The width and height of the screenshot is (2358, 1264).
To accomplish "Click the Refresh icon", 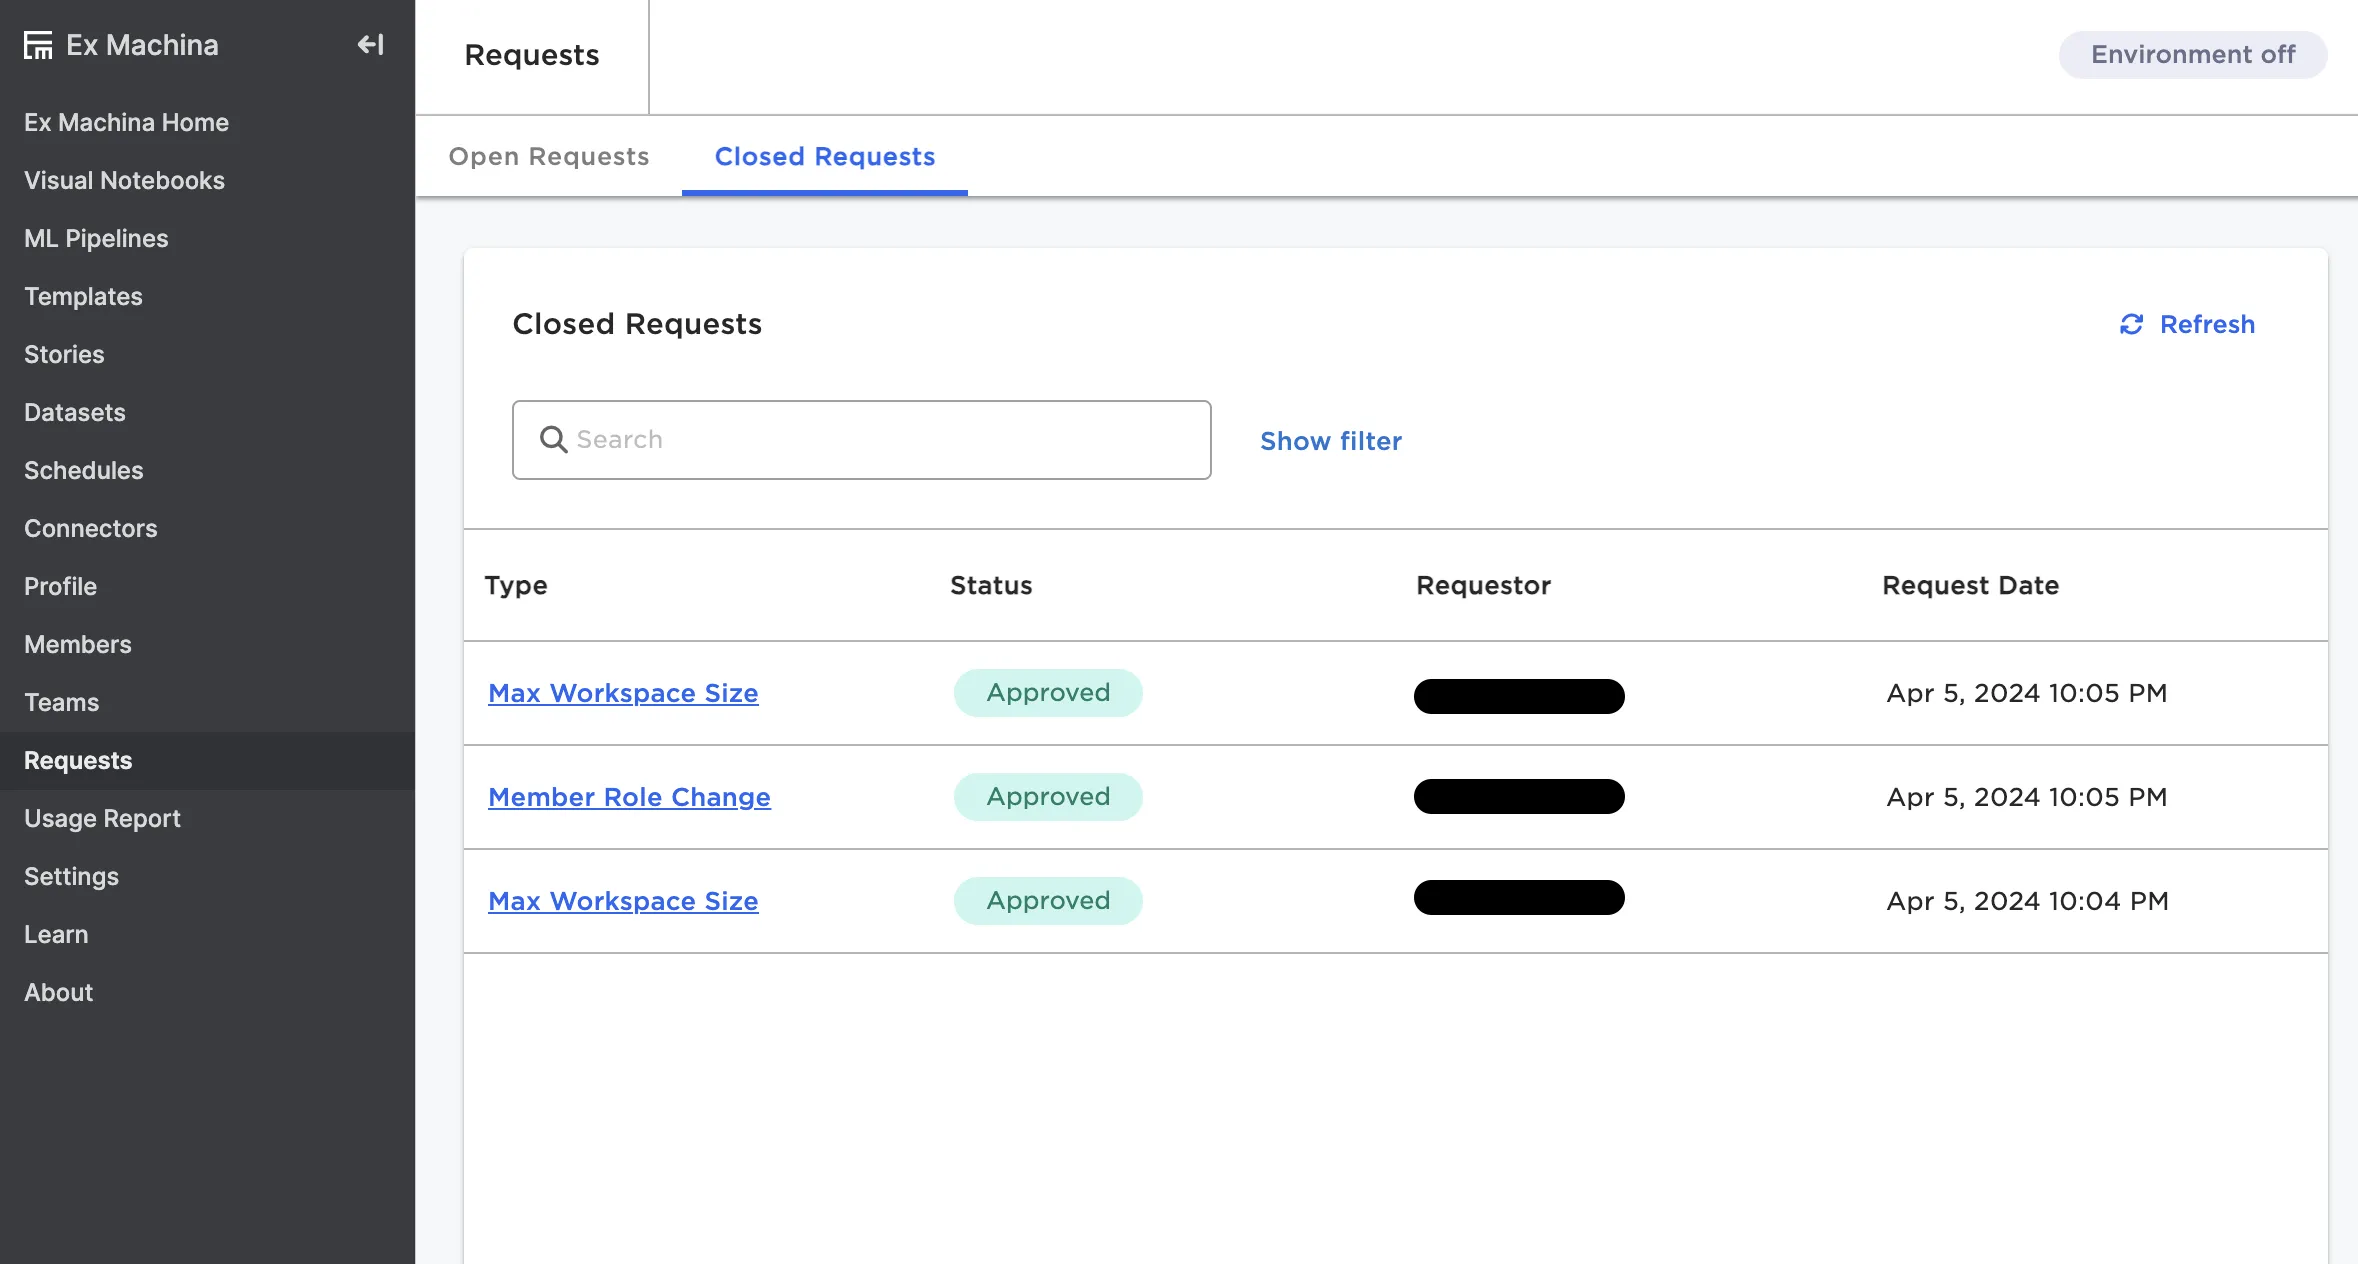I will tap(2131, 324).
